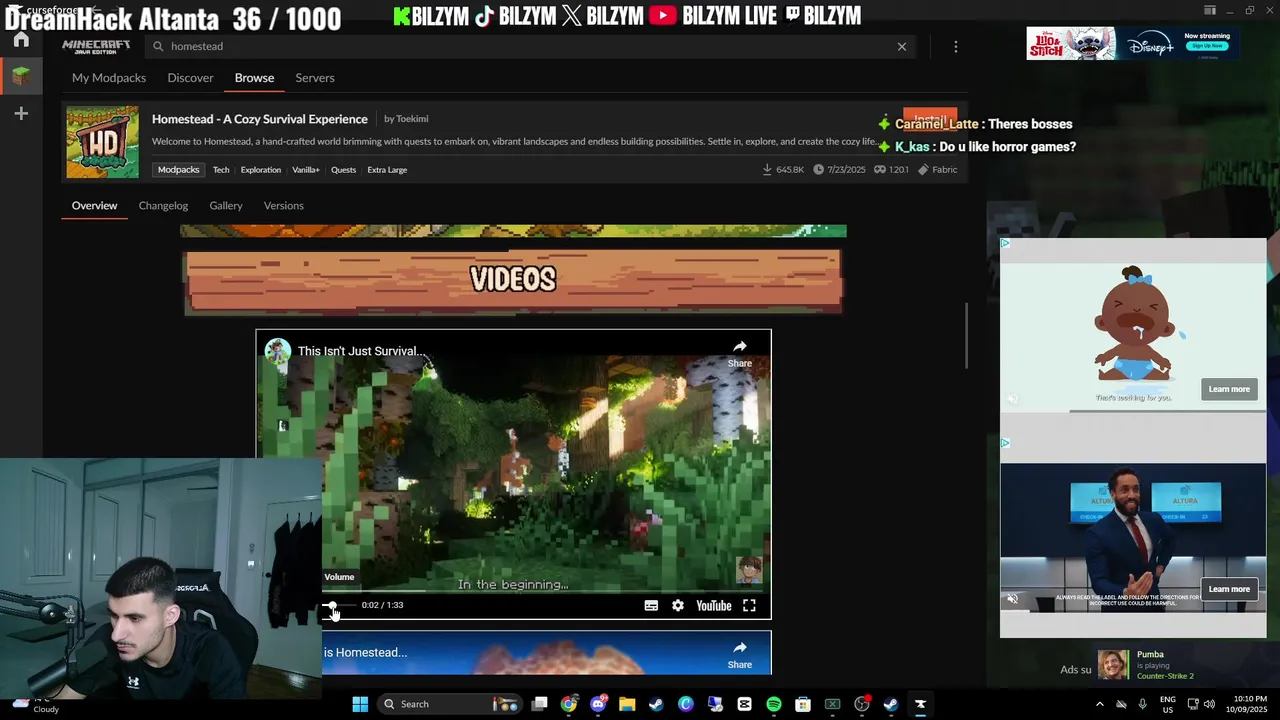The width and height of the screenshot is (1280, 720).
Task: Click Learn more on the Altura ad
Action: [1229, 589]
